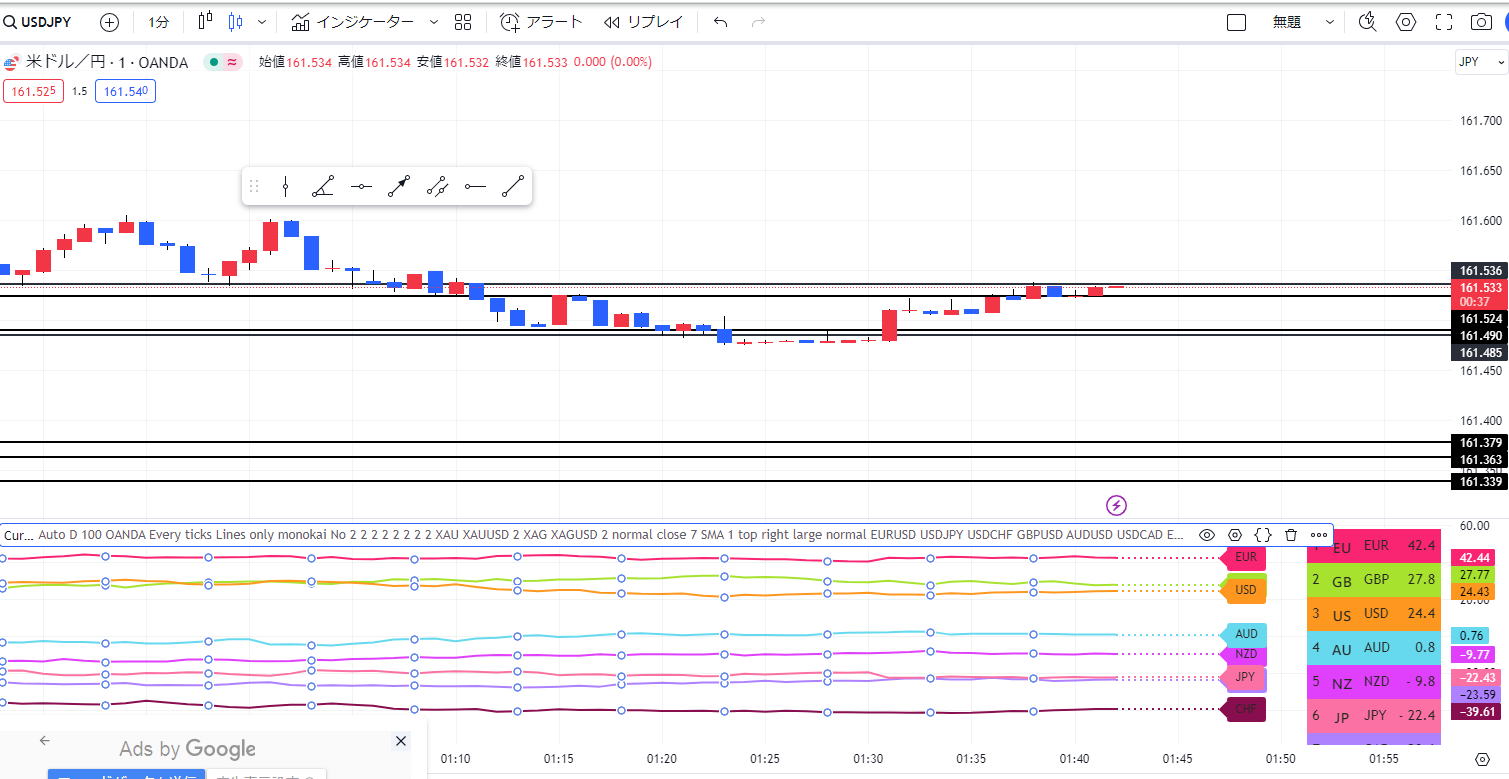Click the layout select square icon
Screen dimensions: 1509x779
[x=1236, y=22]
